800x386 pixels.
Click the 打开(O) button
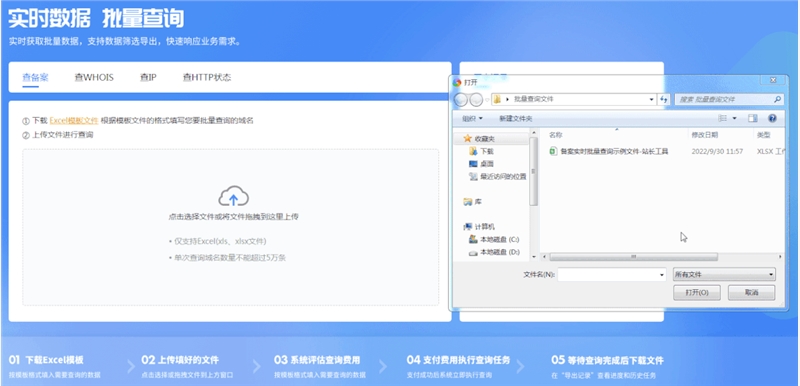point(696,293)
